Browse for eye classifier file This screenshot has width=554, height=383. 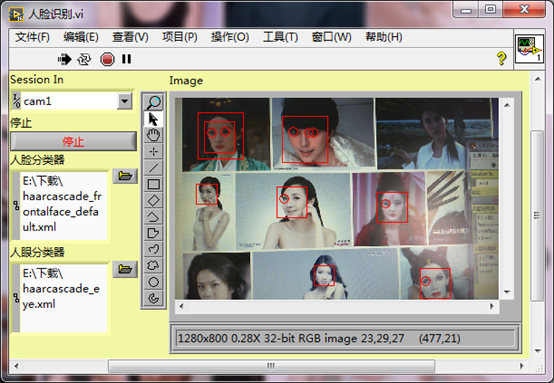(125, 269)
